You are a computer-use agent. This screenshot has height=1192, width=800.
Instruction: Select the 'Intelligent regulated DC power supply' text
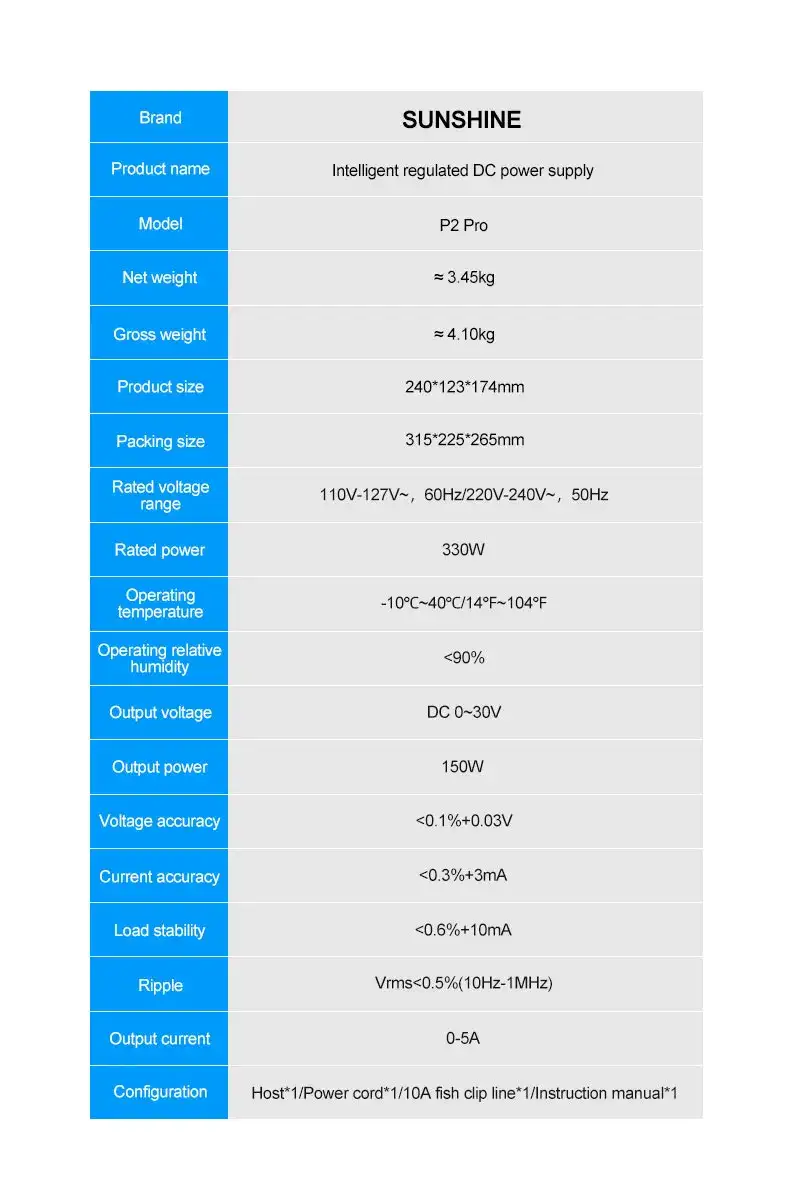click(462, 171)
